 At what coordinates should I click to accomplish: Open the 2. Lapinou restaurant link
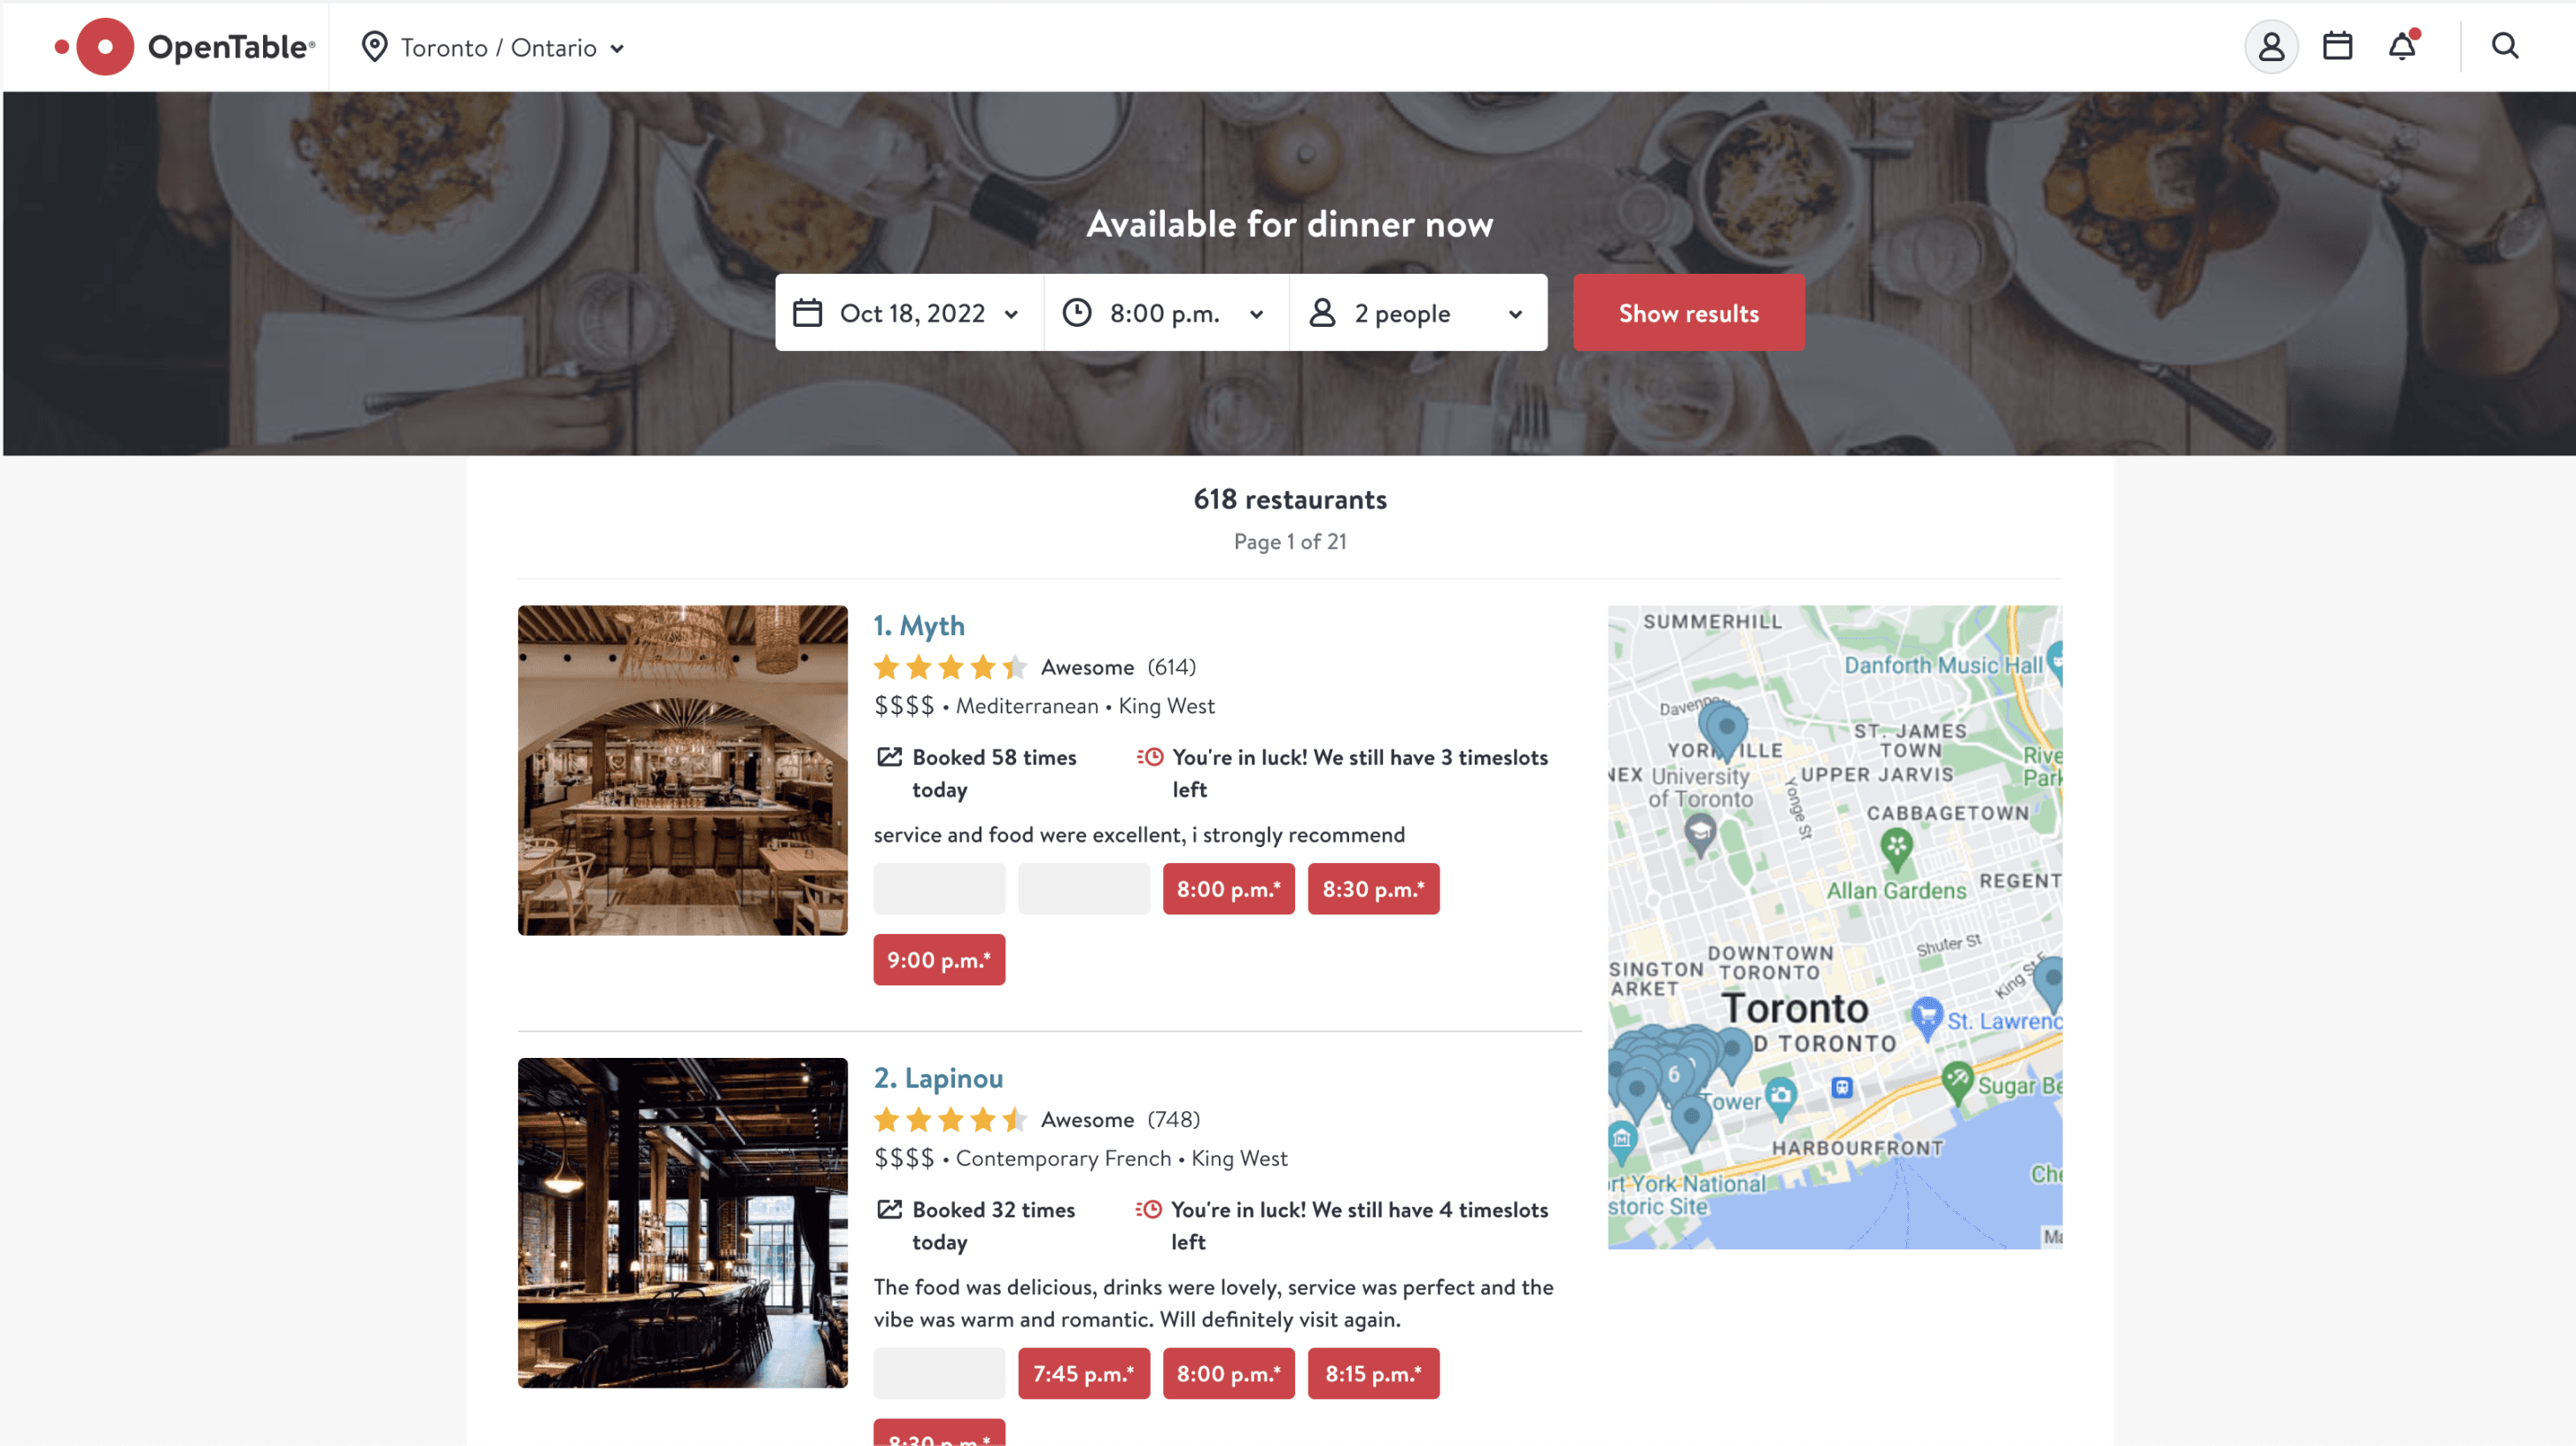pyautogui.click(x=937, y=1078)
